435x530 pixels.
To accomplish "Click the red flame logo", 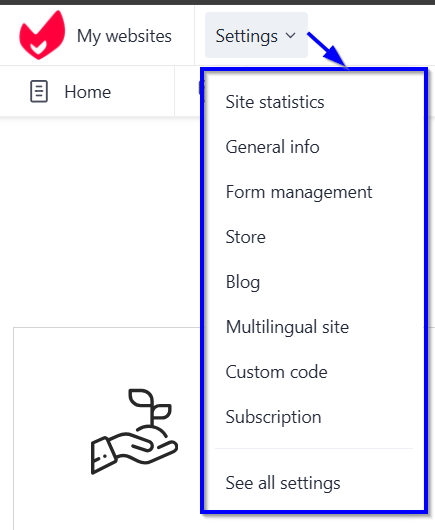I will pyautogui.click(x=42, y=35).
